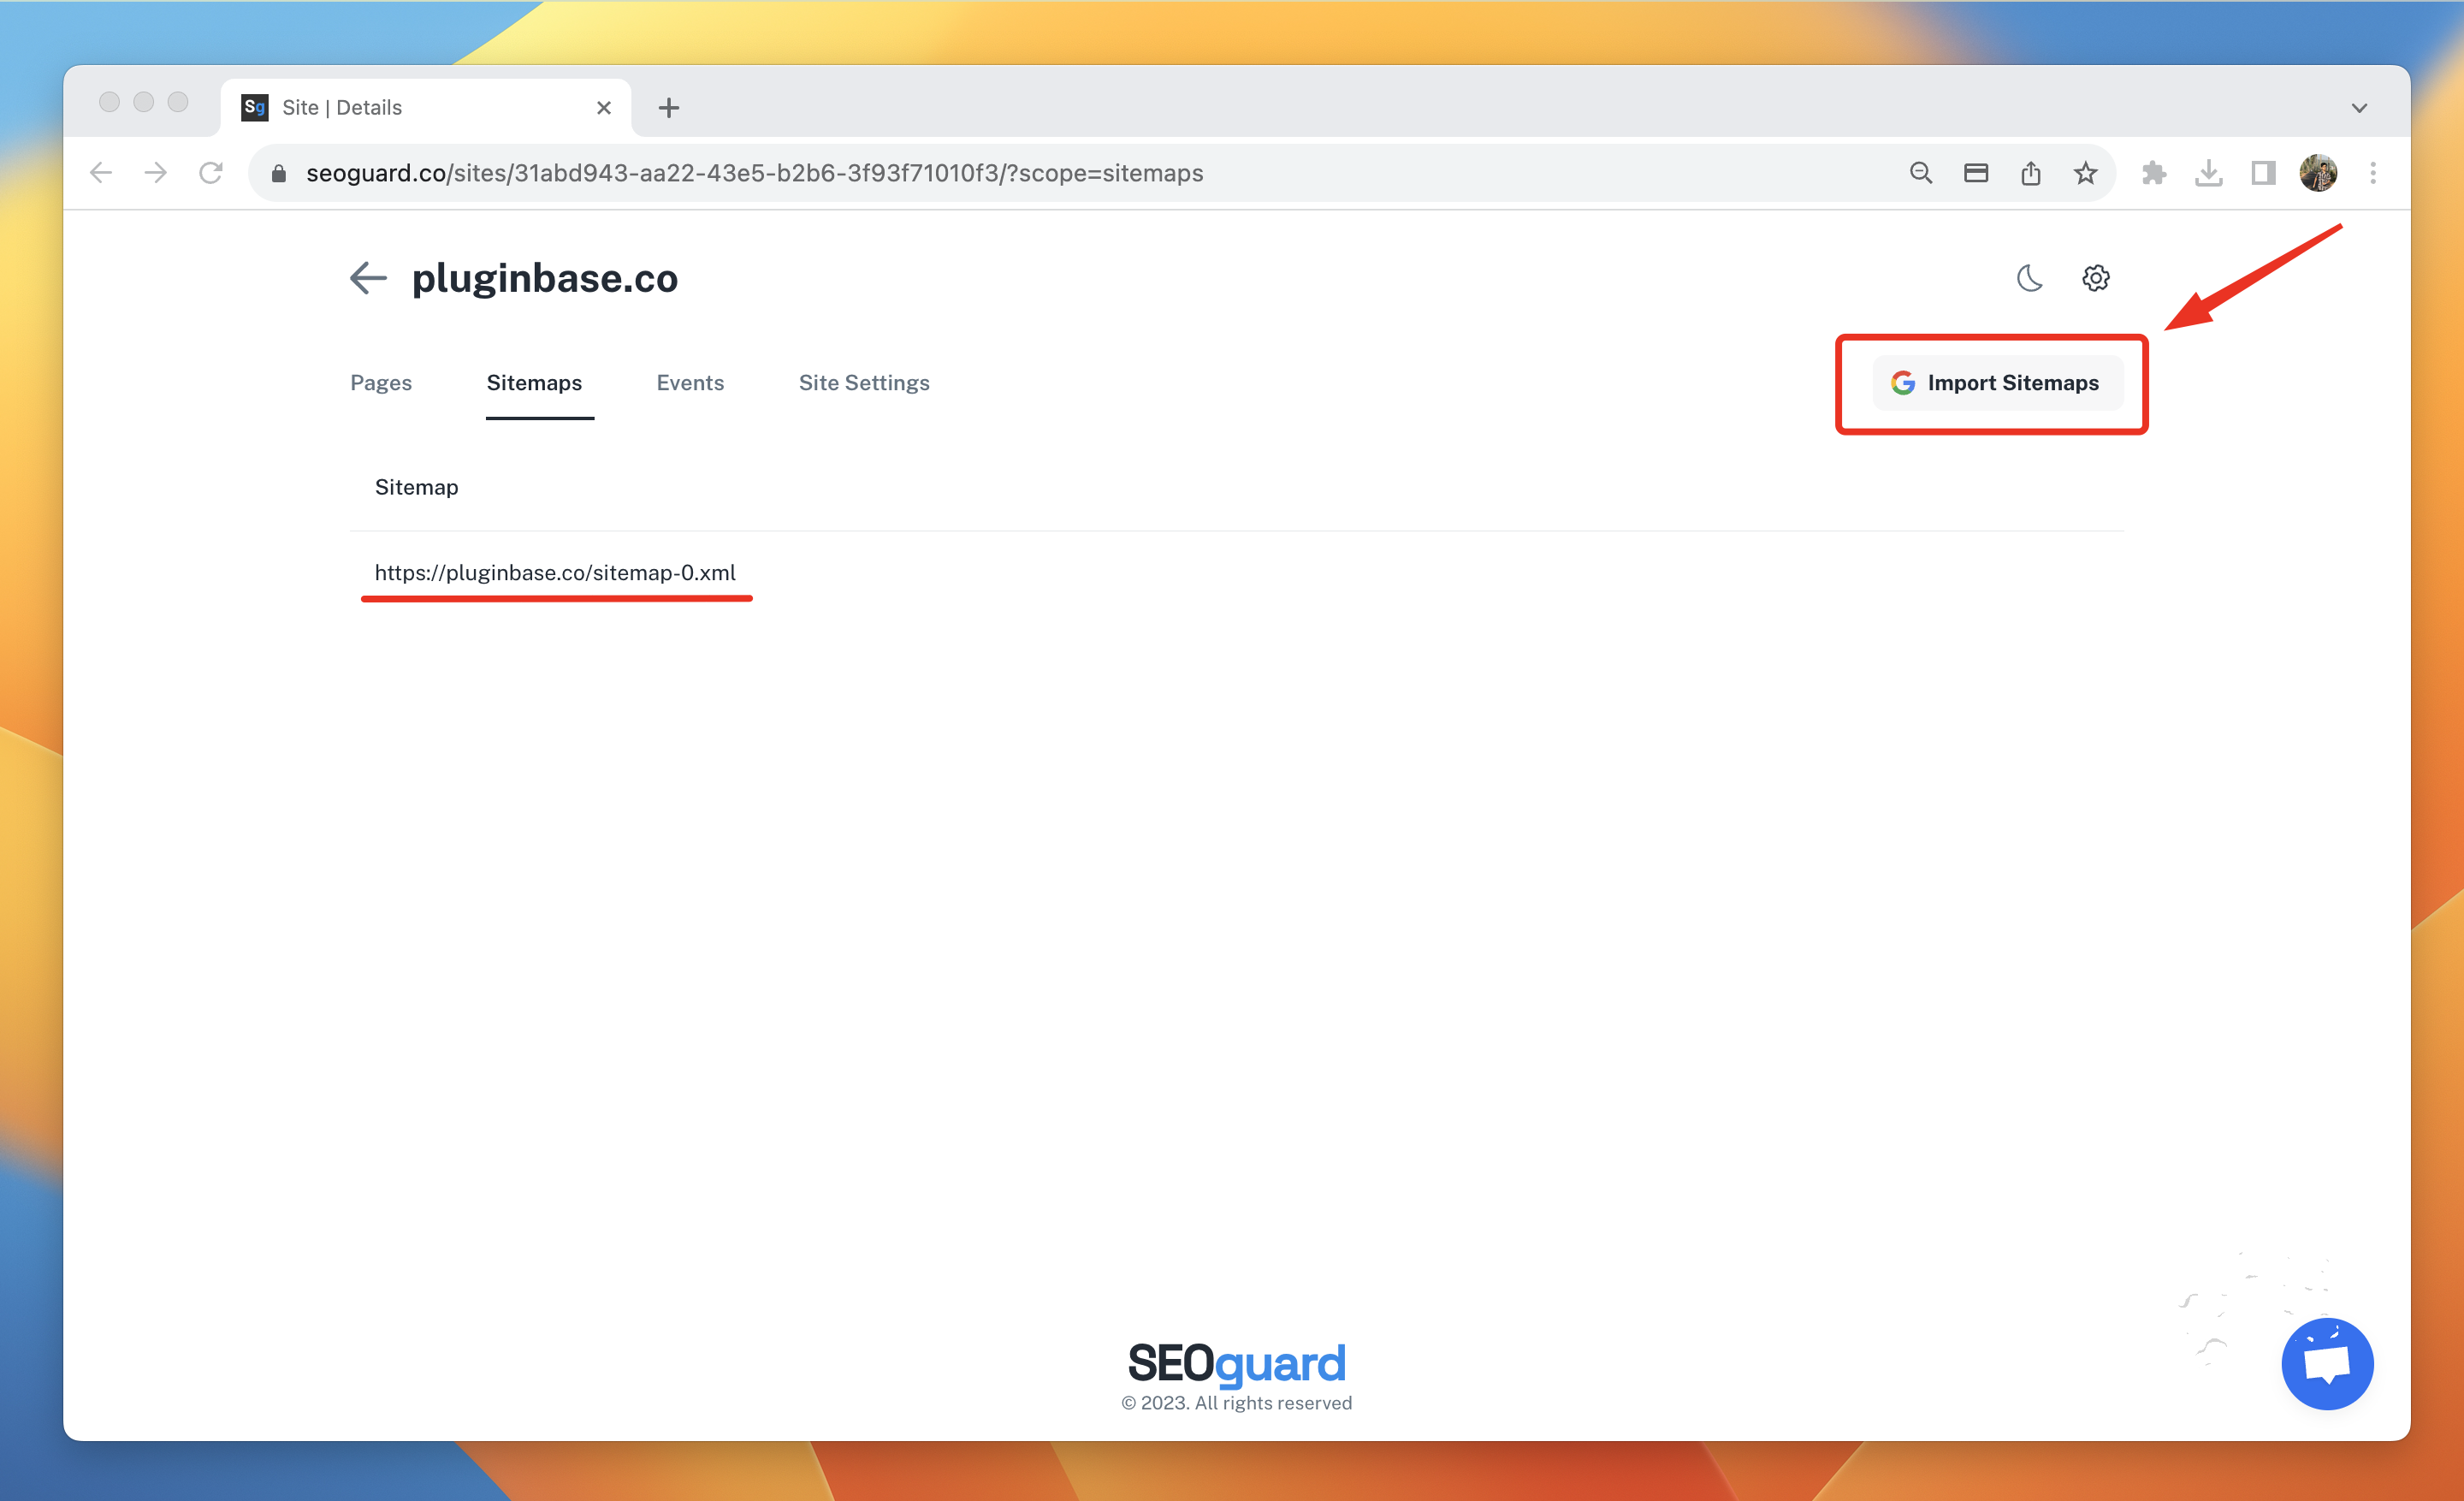Toggle dark mode with the moon icon
The height and width of the screenshot is (1501, 2464).
(x=2029, y=278)
